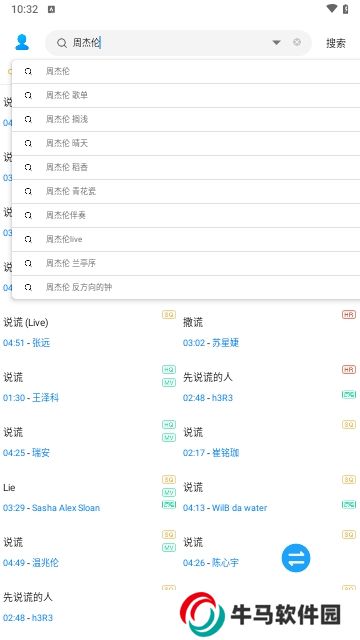
Task: Tap the MV badge for the song Lie
Action: (169, 492)
